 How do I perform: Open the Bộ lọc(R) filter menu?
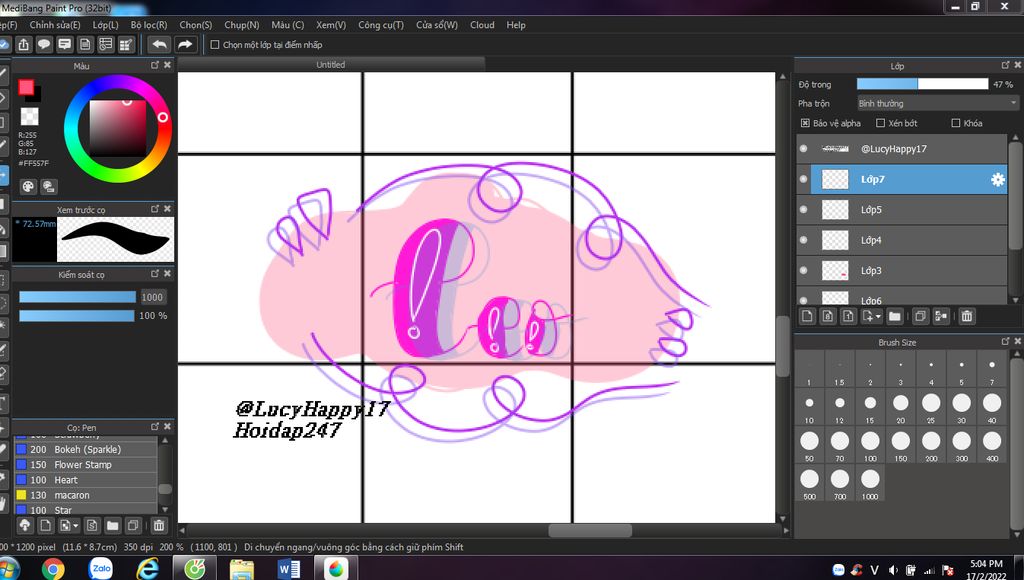(x=149, y=25)
